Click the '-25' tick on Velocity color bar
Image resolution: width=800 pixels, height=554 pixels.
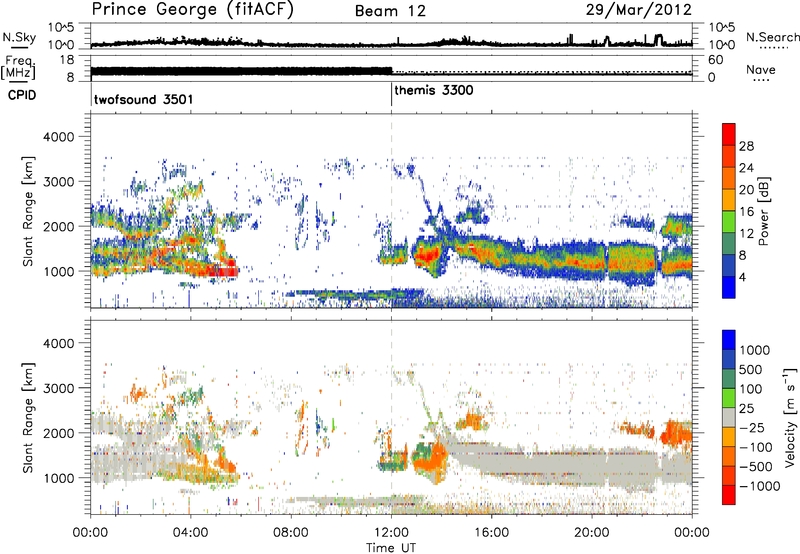click(x=752, y=428)
